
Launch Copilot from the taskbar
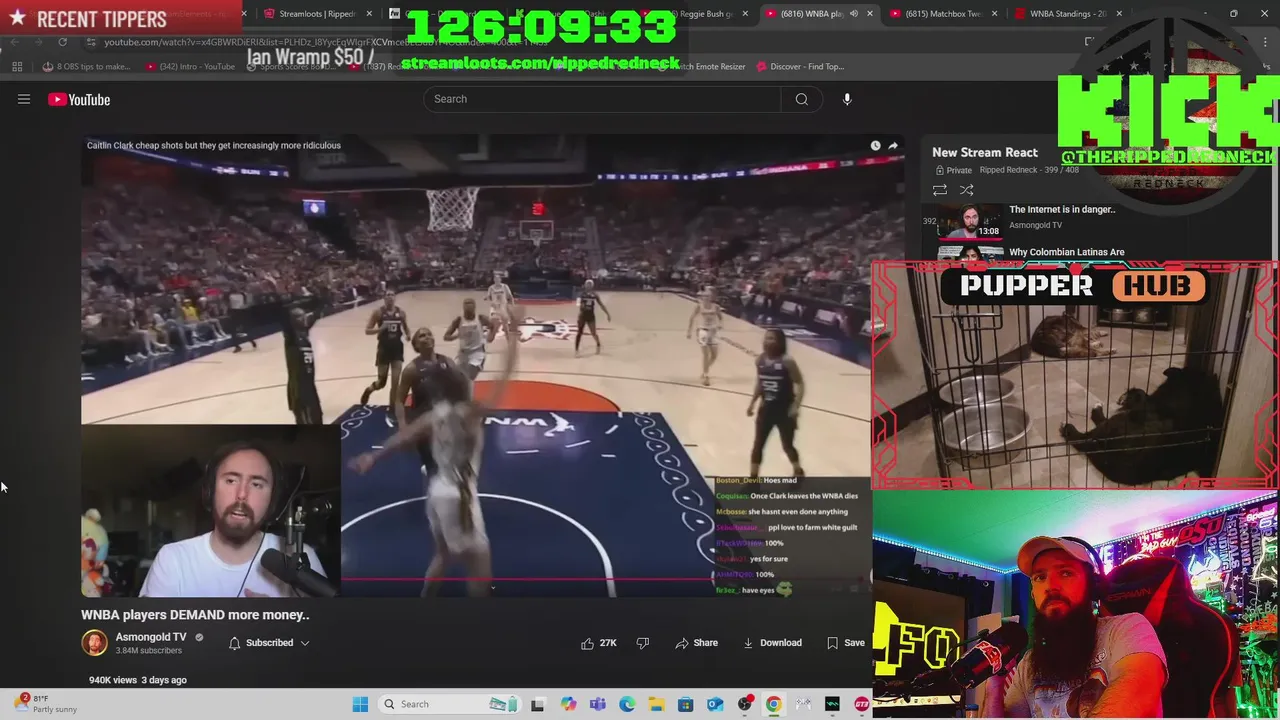coord(568,704)
